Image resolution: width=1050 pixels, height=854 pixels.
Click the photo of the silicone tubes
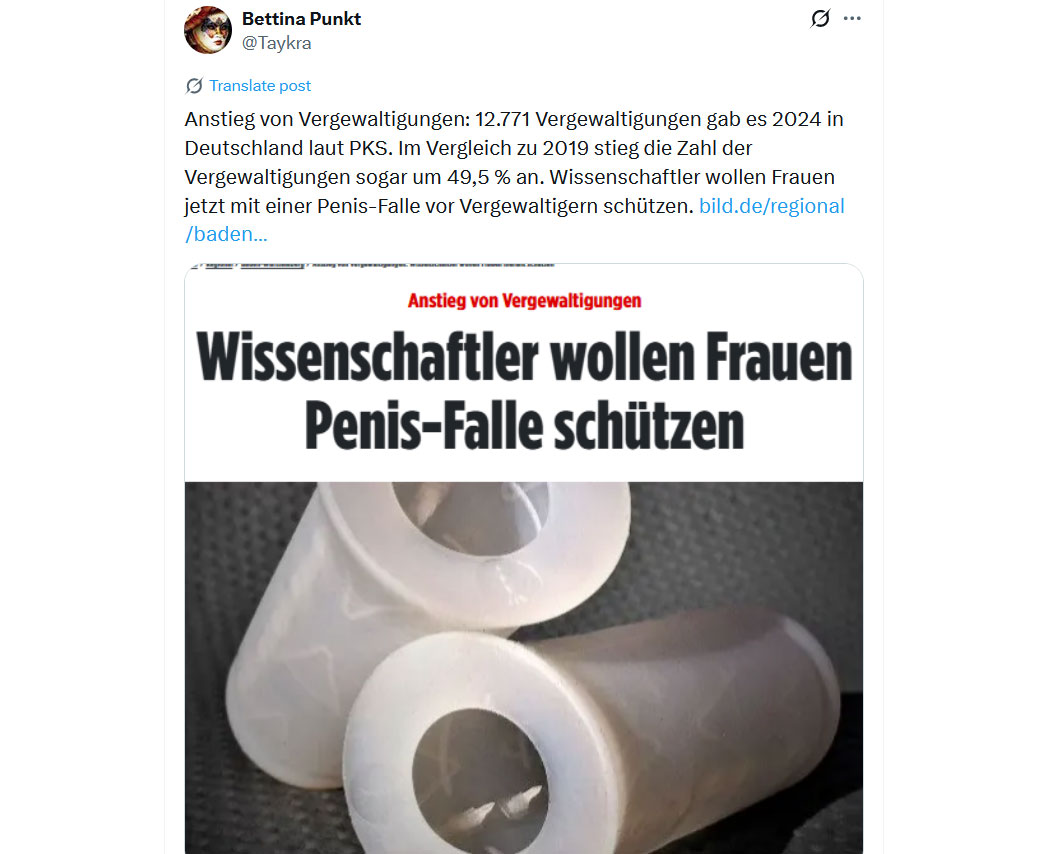point(524,668)
